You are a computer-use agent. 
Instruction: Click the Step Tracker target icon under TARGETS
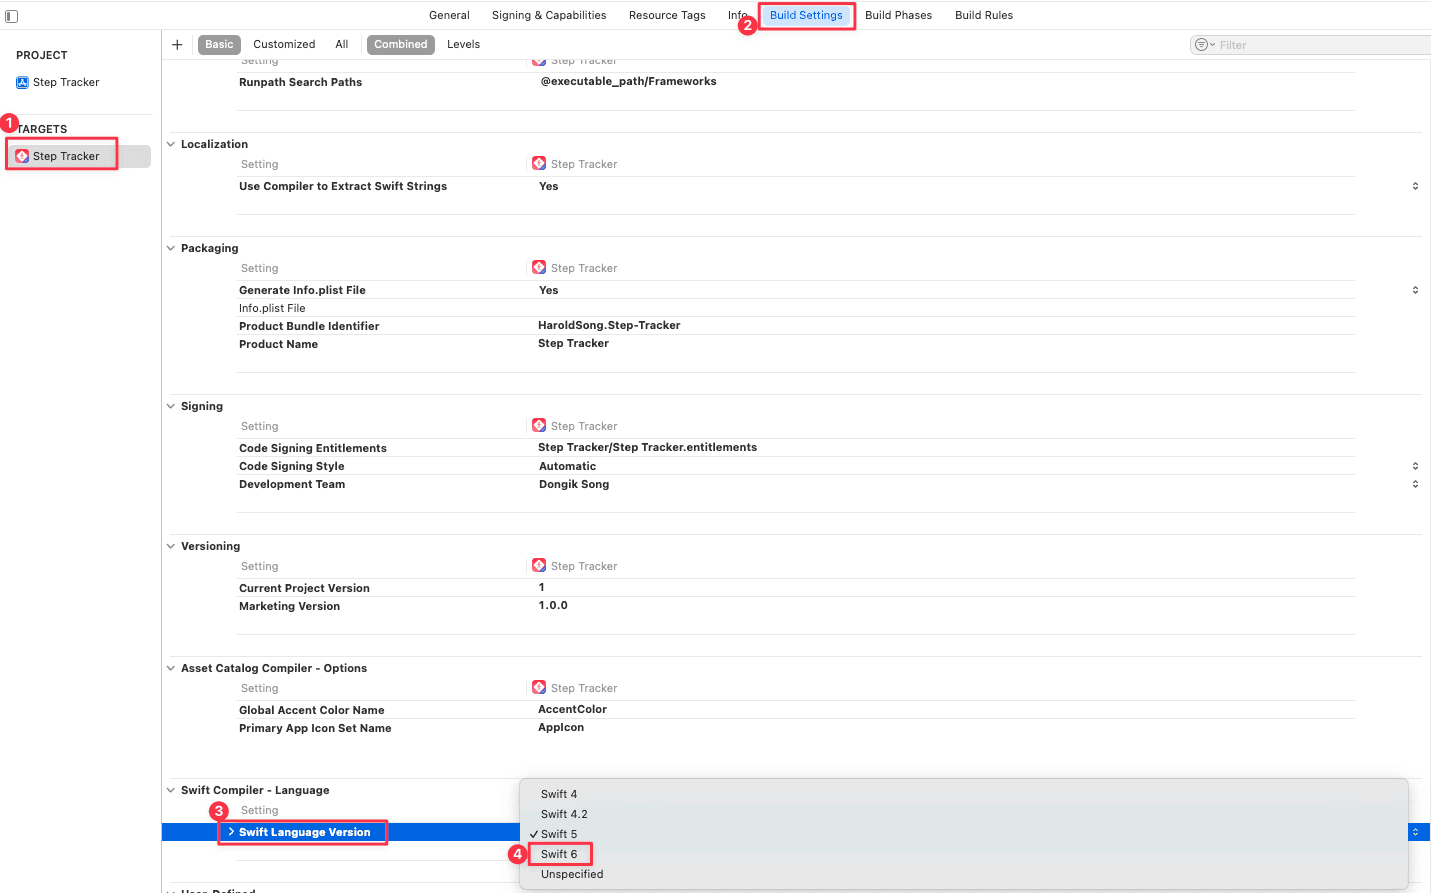click(22, 156)
